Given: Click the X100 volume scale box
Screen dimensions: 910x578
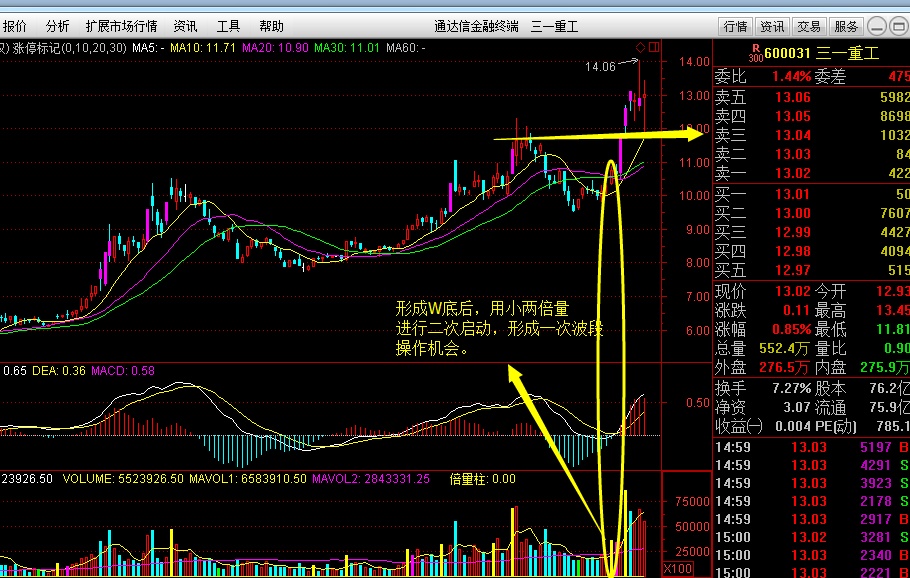Looking at the screenshot, I should 679,568.
